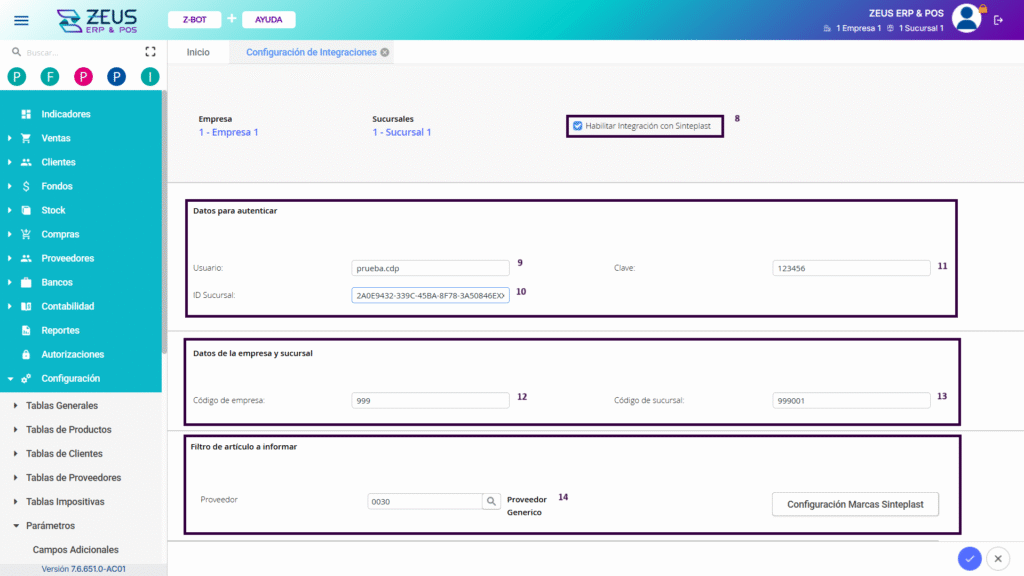
Task: Click the Indicadores dashboard icon
Action: coord(26,114)
